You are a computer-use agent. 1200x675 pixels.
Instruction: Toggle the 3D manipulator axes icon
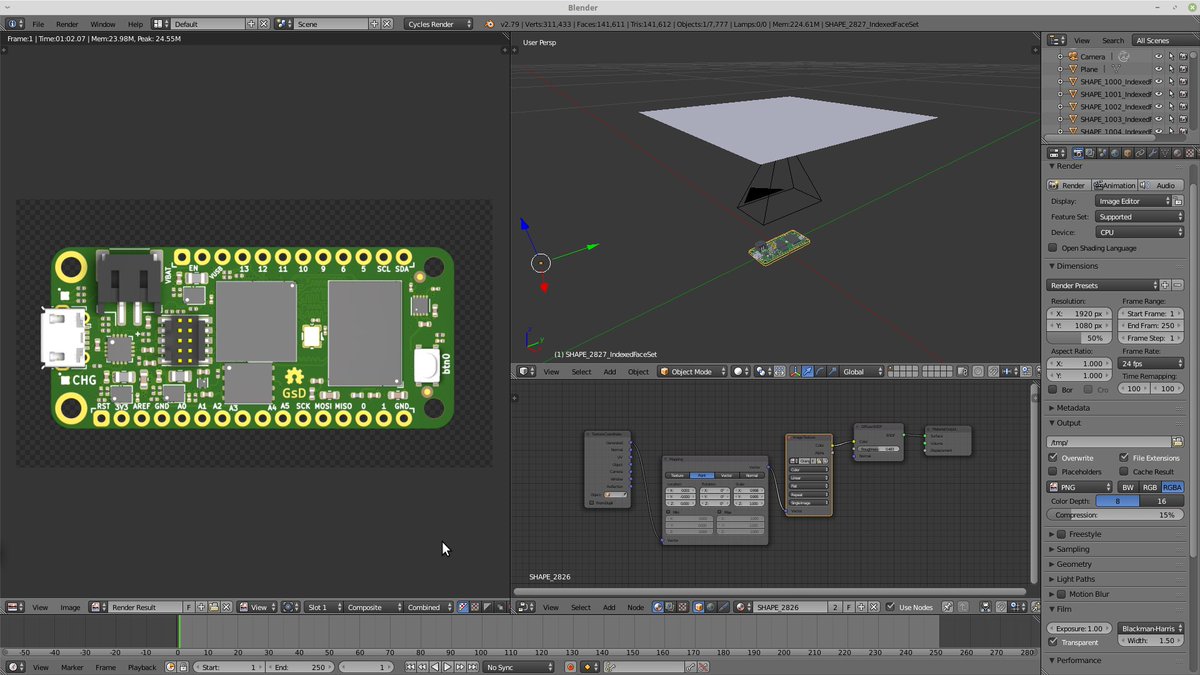point(795,372)
